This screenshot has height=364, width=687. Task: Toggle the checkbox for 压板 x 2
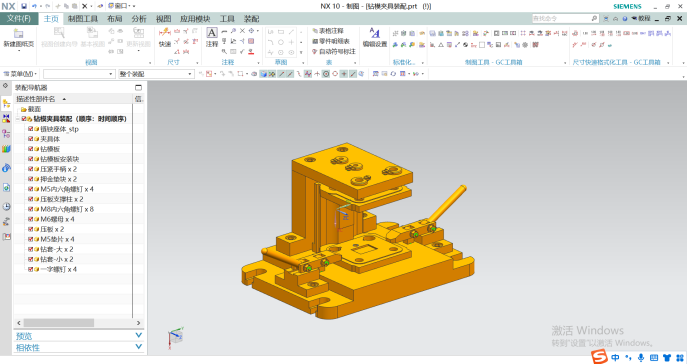tap(30, 229)
